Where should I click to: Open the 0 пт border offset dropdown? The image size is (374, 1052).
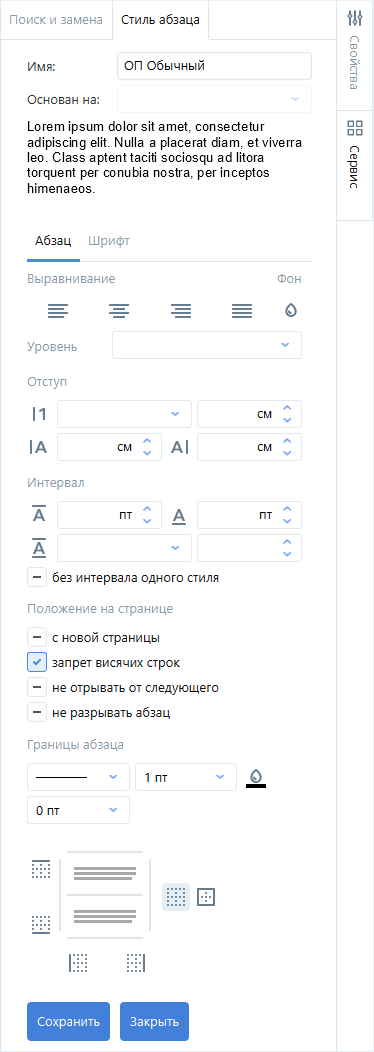tap(78, 810)
